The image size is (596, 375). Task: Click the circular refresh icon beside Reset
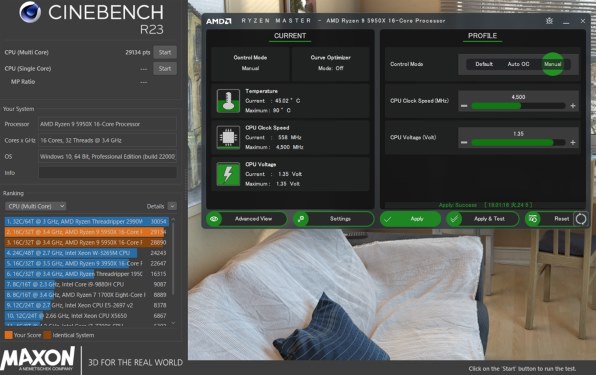pyautogui.click(x=581, y=219)
